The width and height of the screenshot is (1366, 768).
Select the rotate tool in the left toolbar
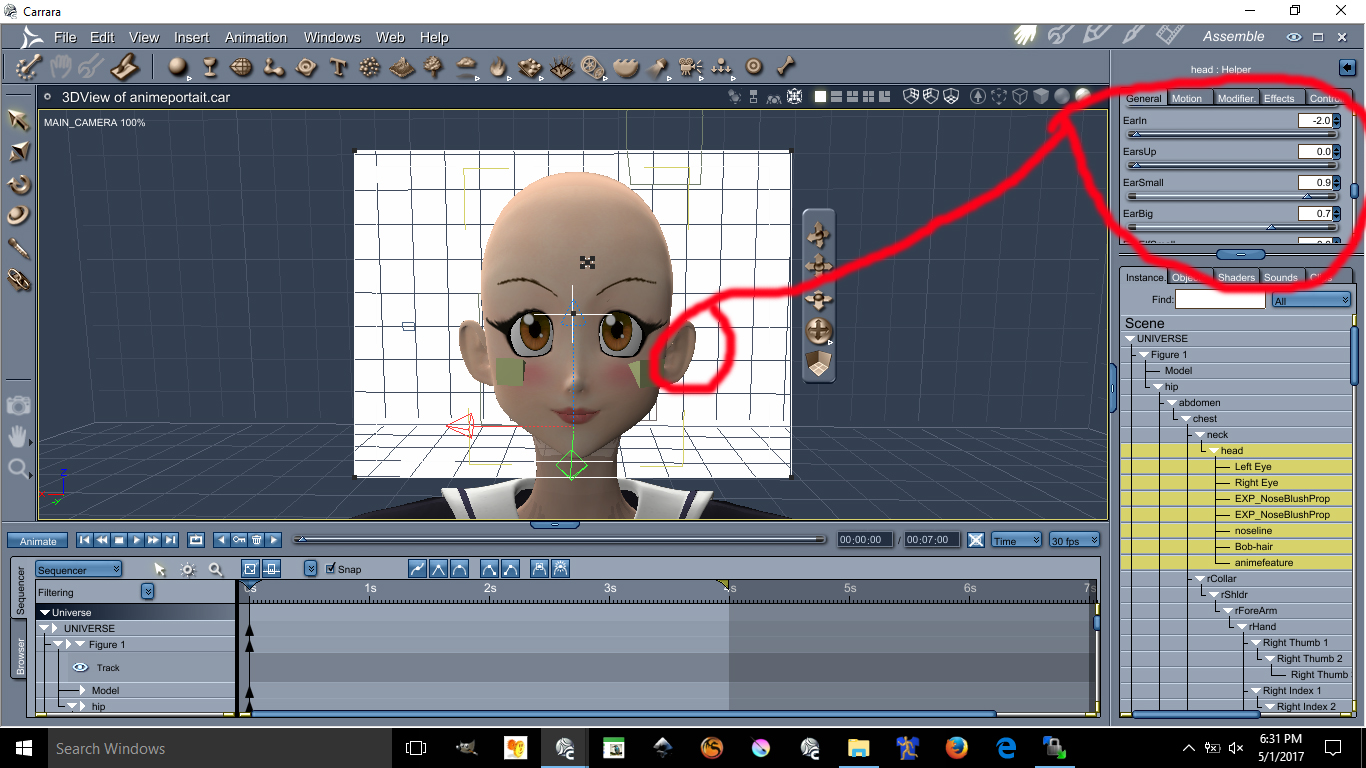pos(18,184)
